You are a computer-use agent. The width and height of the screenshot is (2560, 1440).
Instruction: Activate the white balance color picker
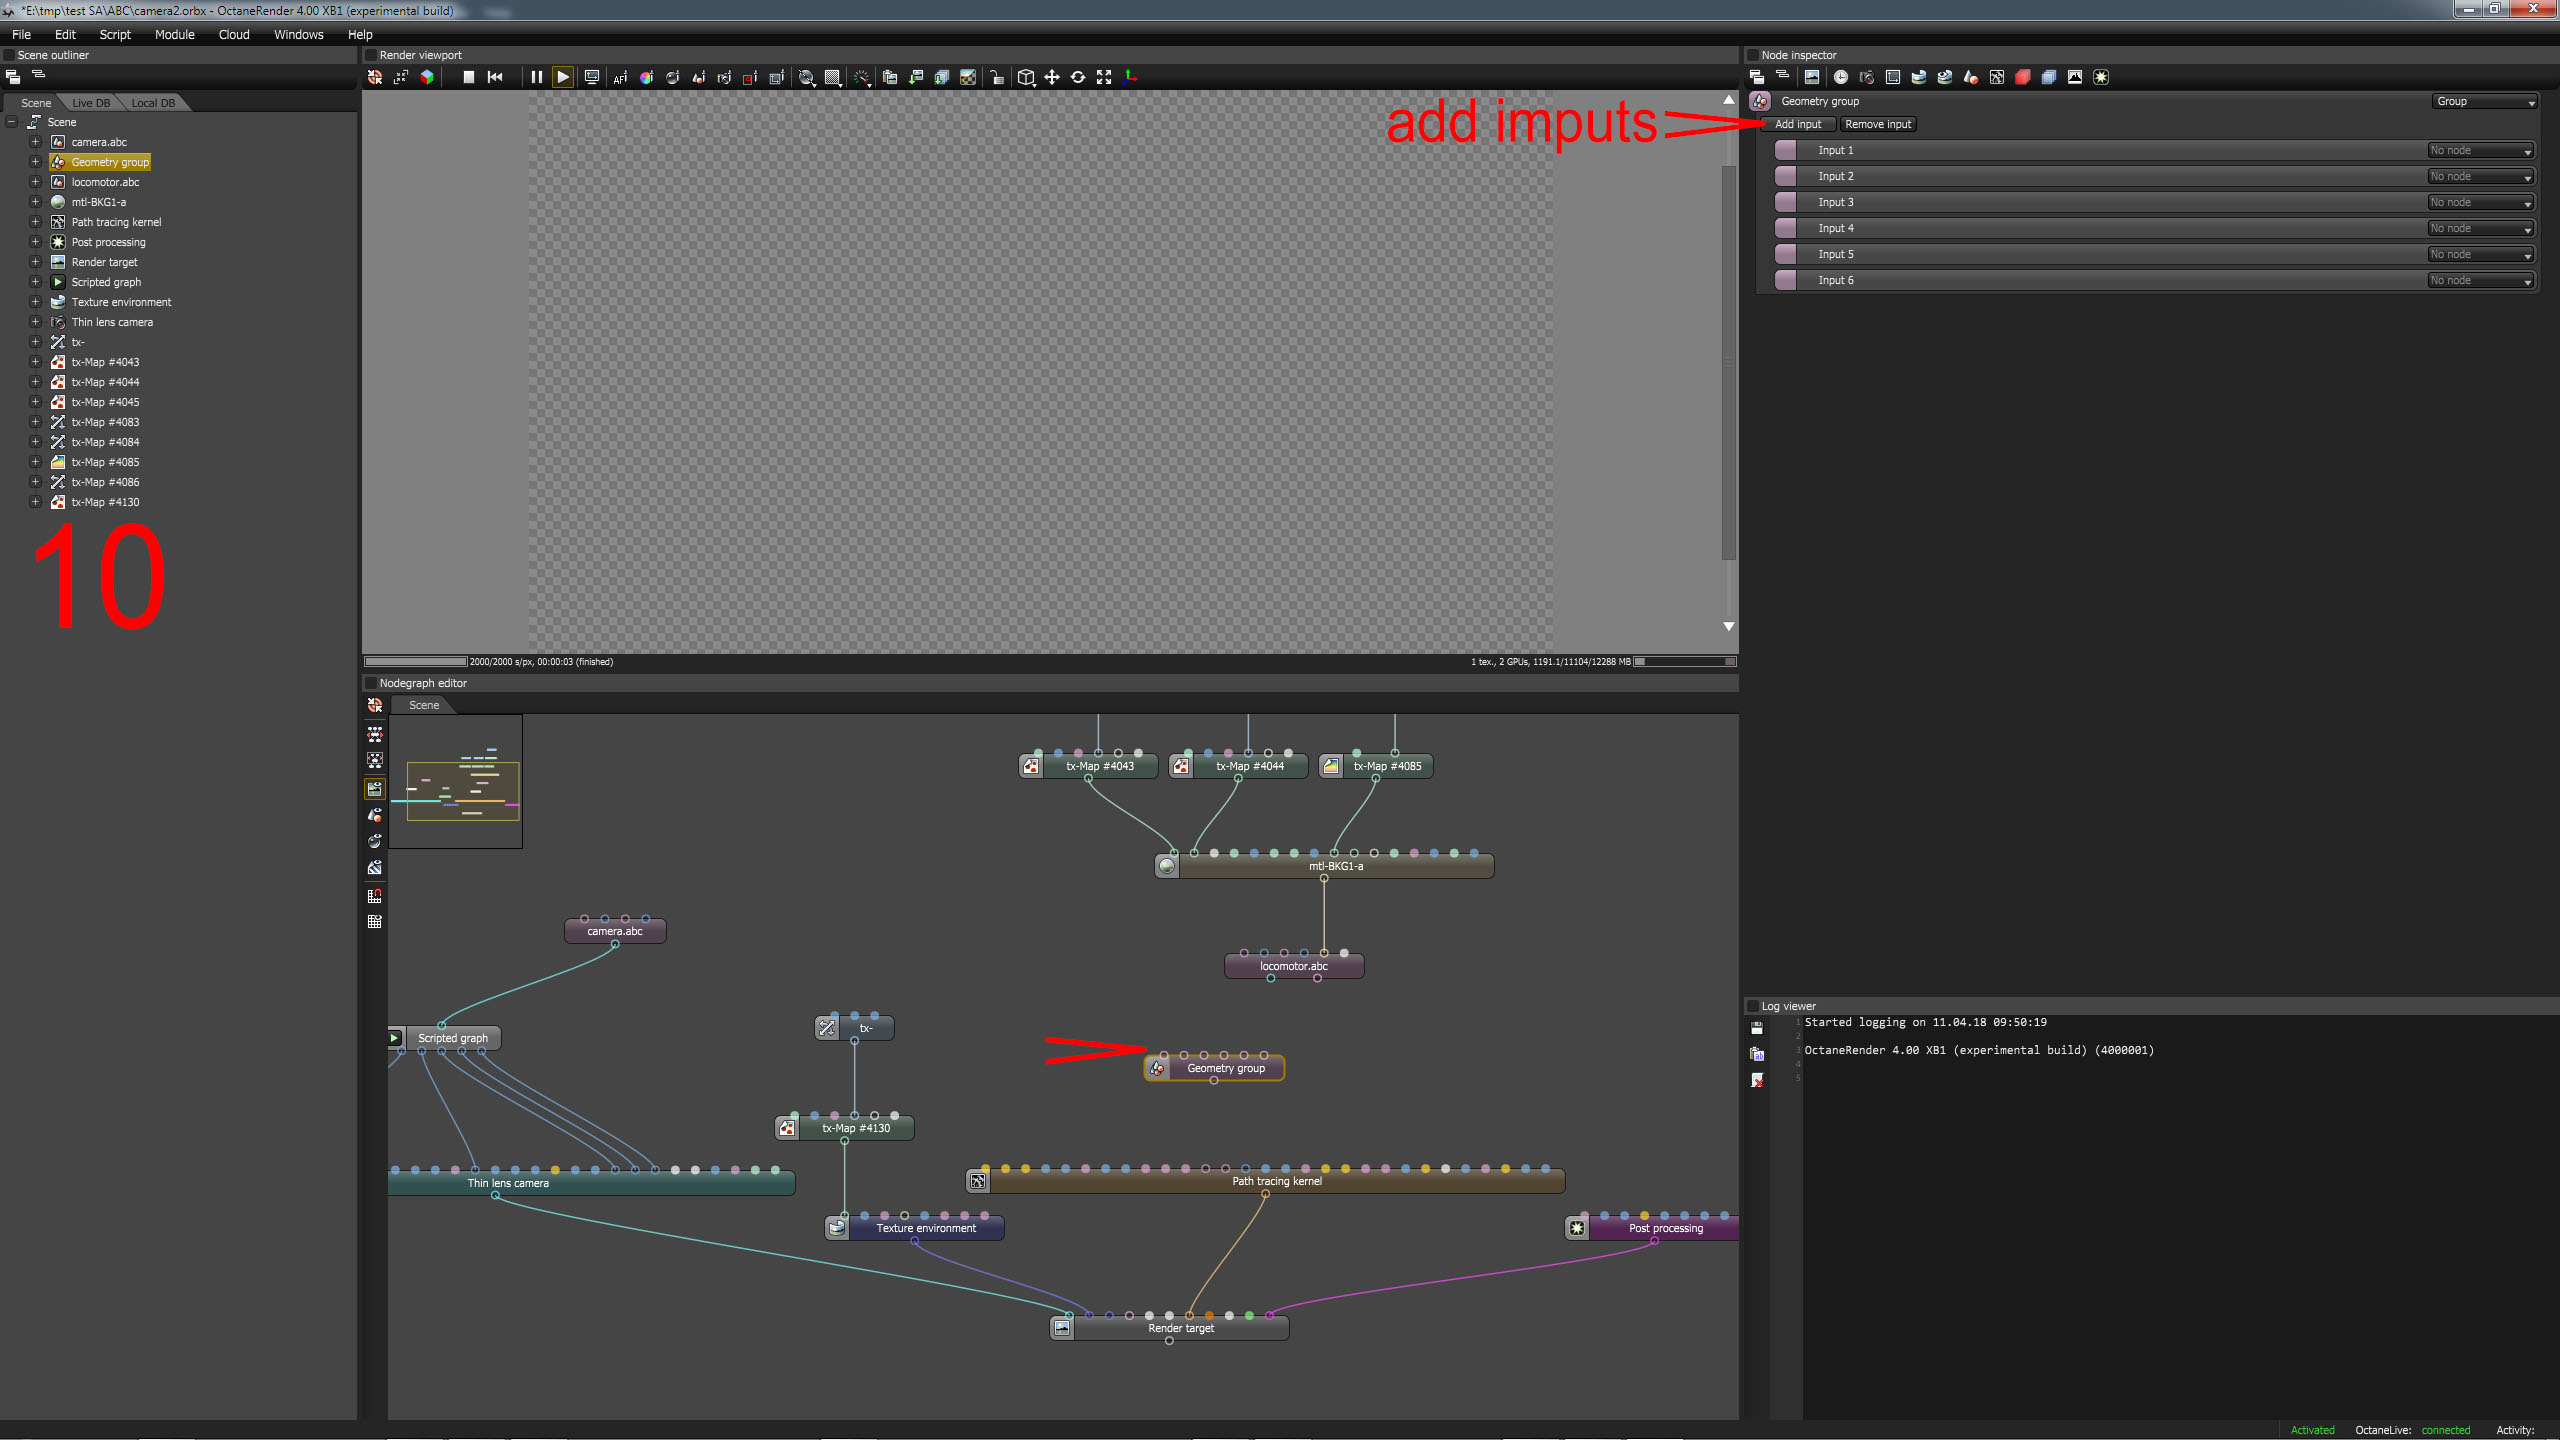pyautogui.click(x=646, y=77)
